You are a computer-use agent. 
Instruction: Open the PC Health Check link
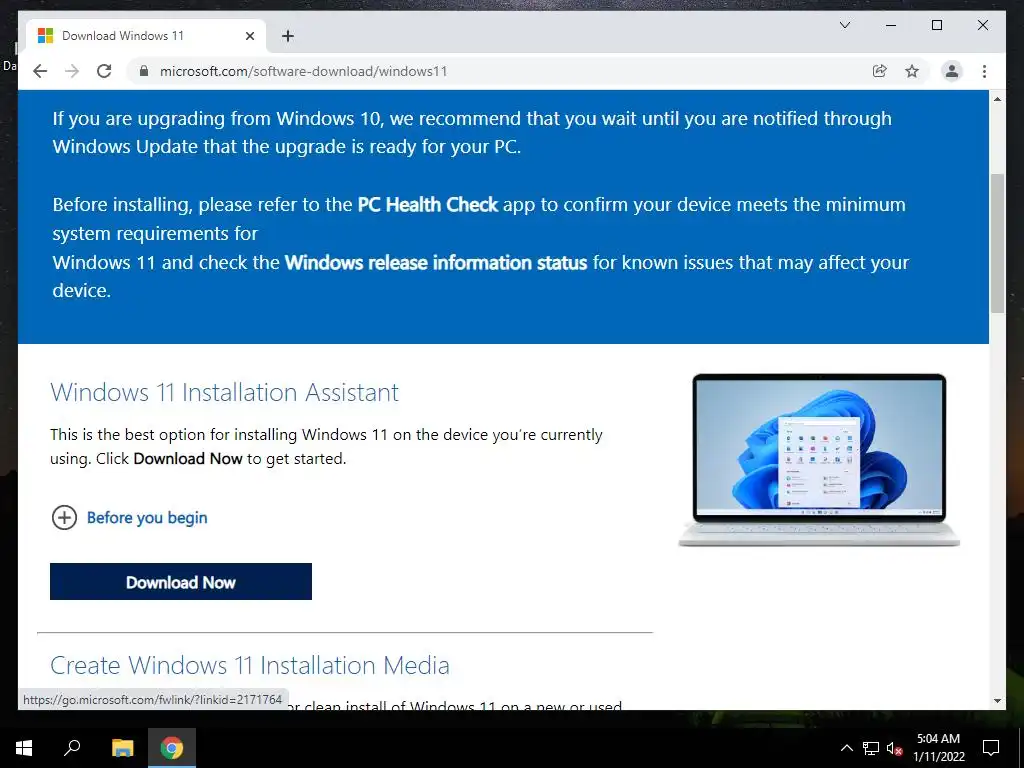coord(428,204)
